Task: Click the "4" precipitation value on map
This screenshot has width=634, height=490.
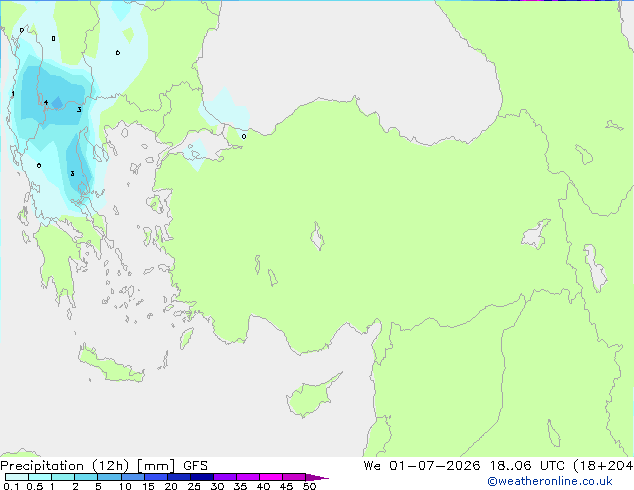Action: [46, 103]
